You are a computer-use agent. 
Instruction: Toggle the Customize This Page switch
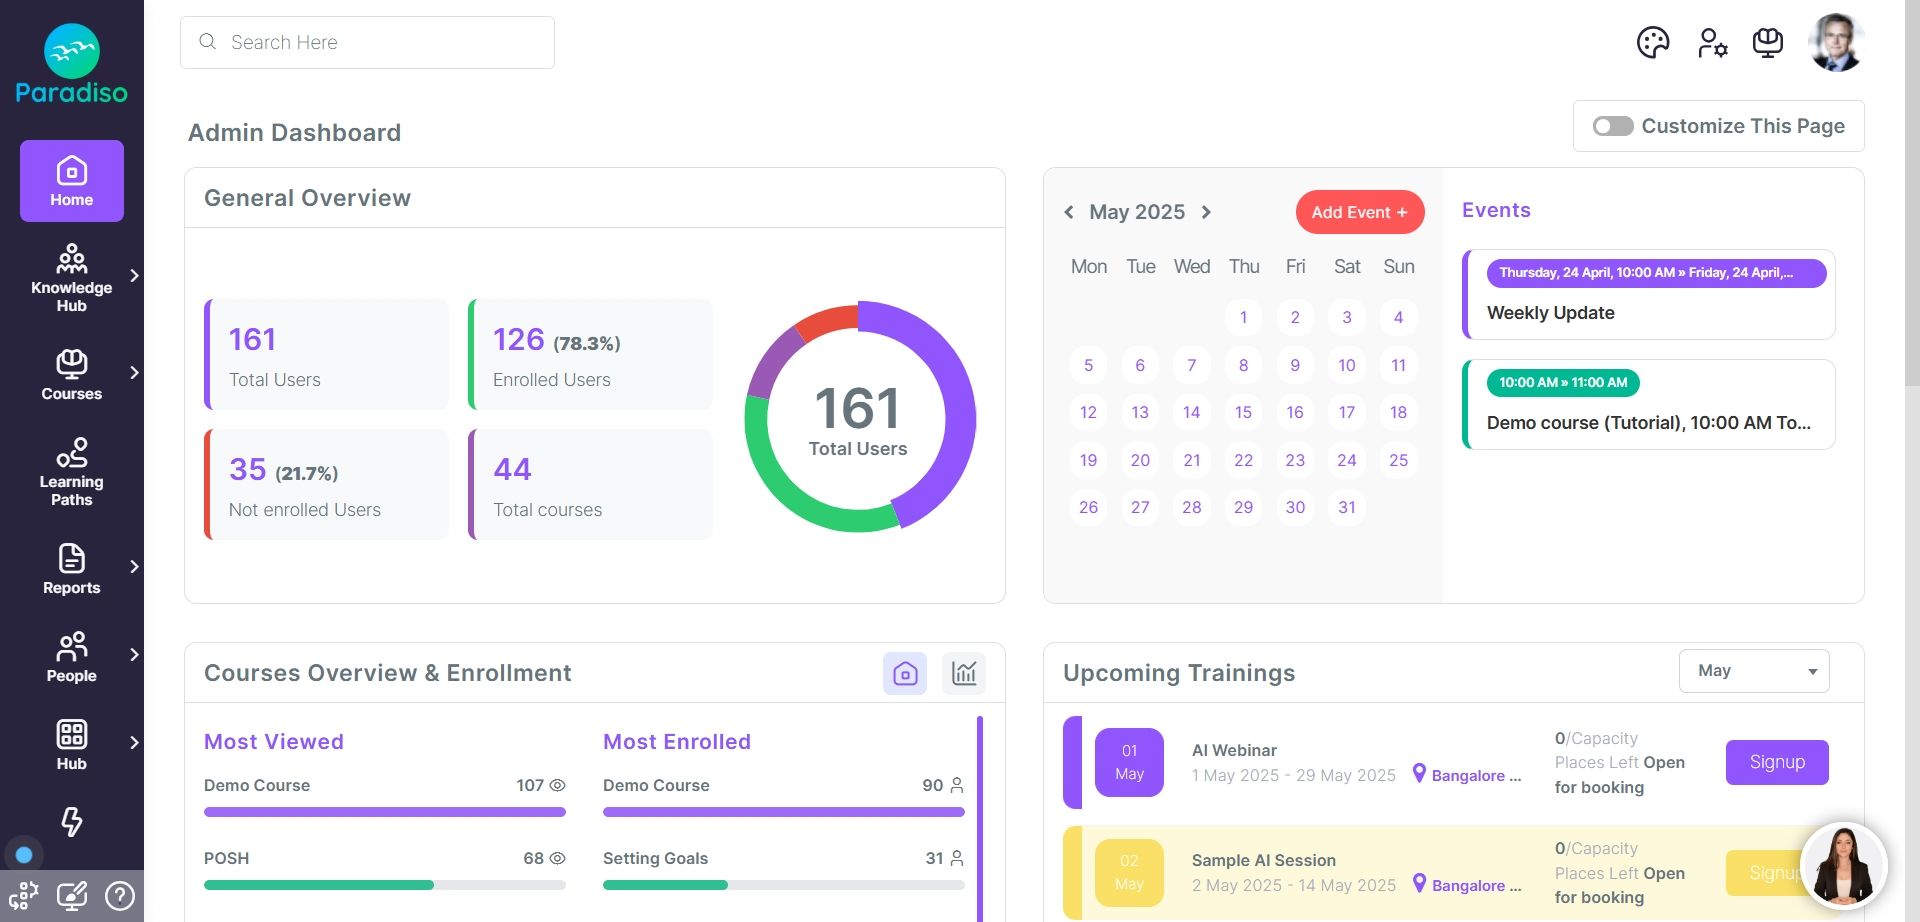(x=1613, y=126)
